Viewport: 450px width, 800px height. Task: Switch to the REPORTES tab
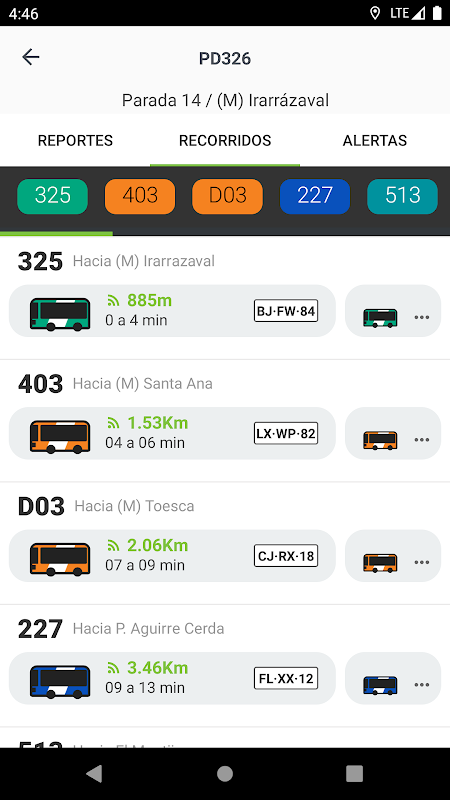tap(75, 140)
